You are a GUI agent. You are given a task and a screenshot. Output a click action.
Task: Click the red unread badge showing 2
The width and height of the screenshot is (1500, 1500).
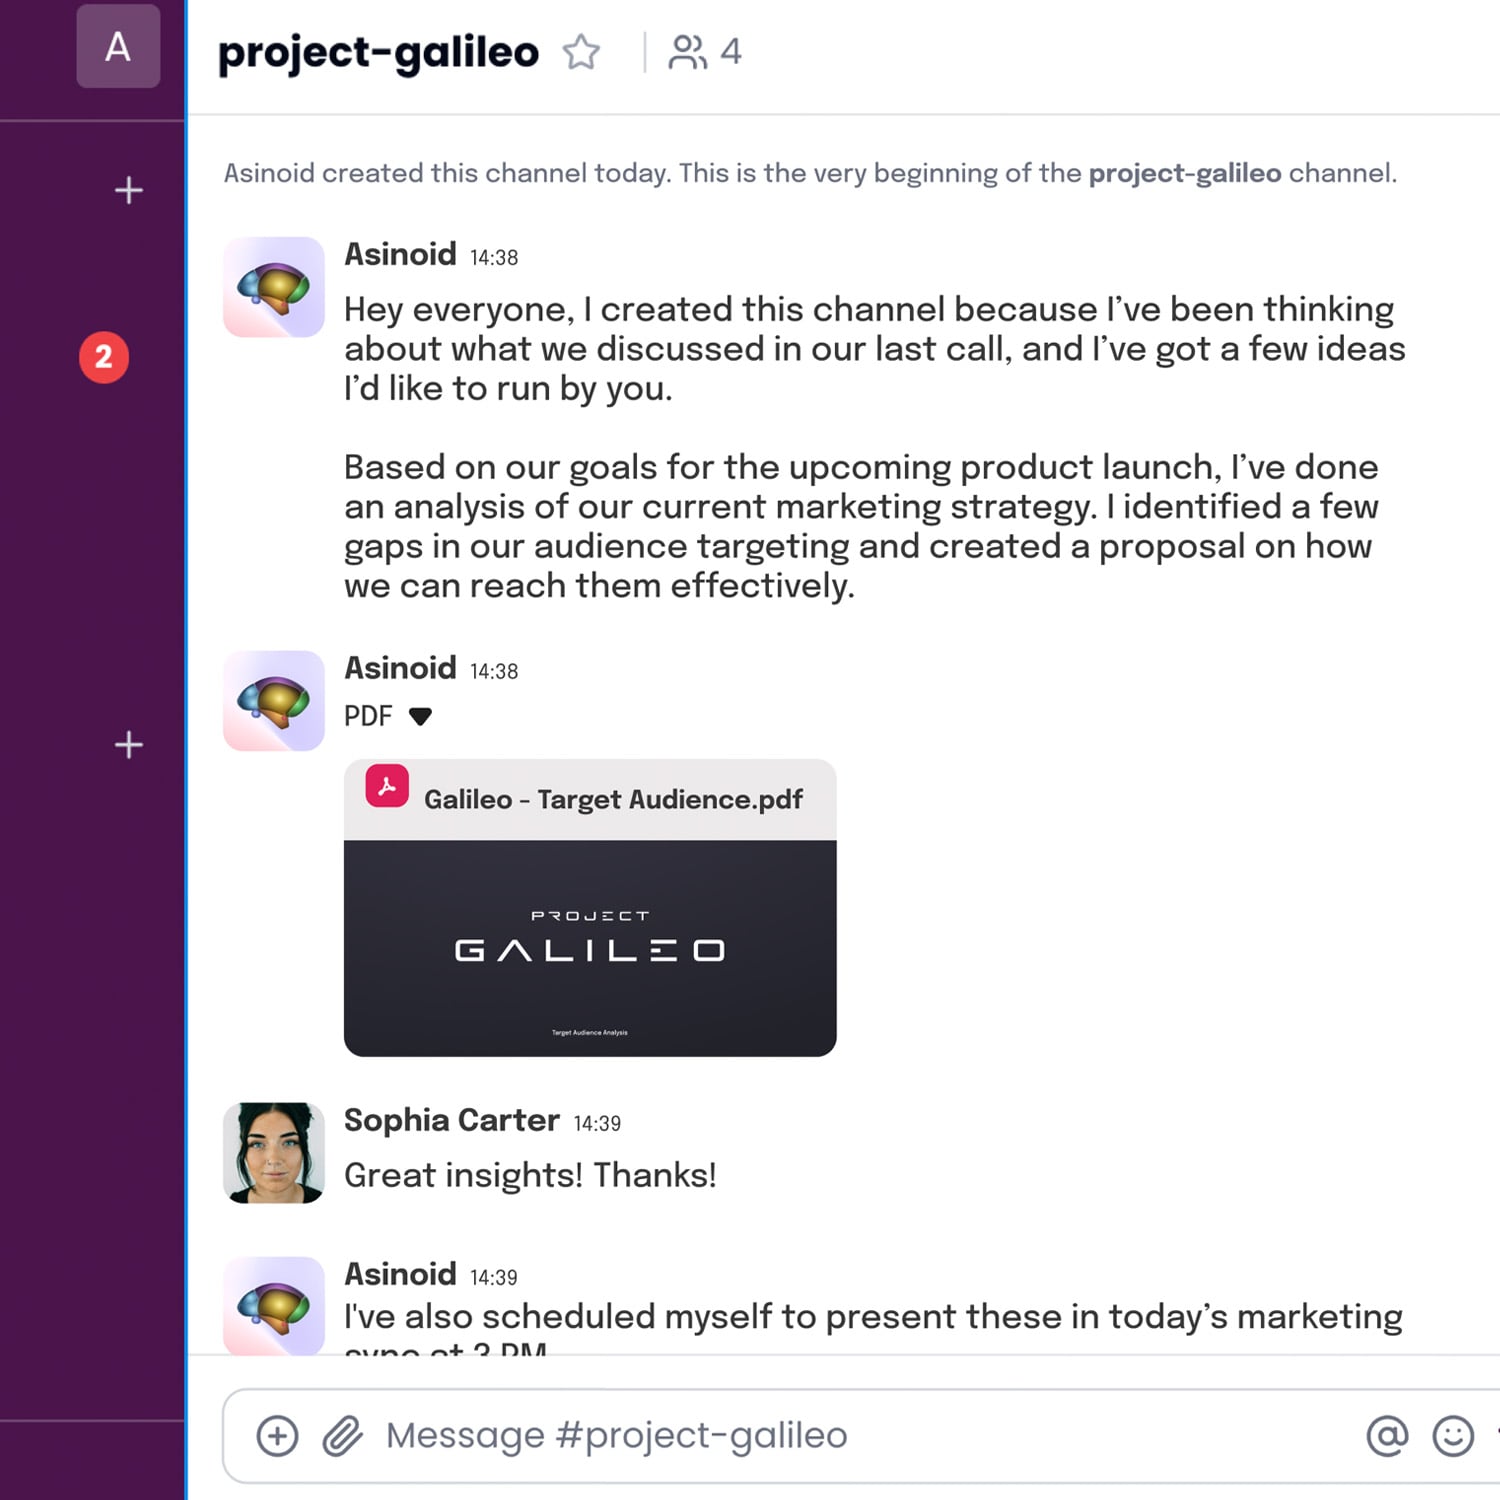(x=103, y=357)
